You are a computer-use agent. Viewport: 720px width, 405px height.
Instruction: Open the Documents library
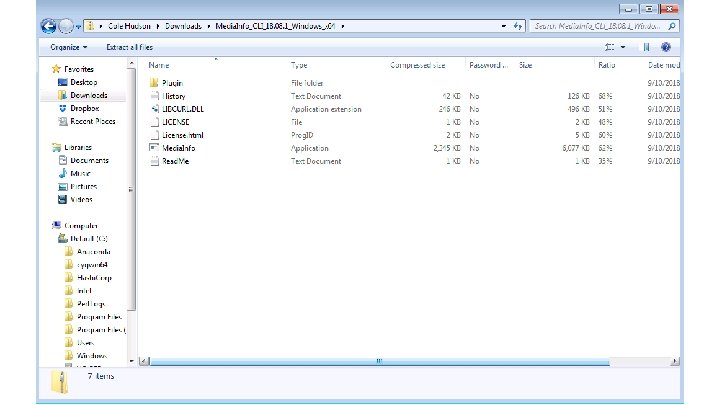[89, 160]
